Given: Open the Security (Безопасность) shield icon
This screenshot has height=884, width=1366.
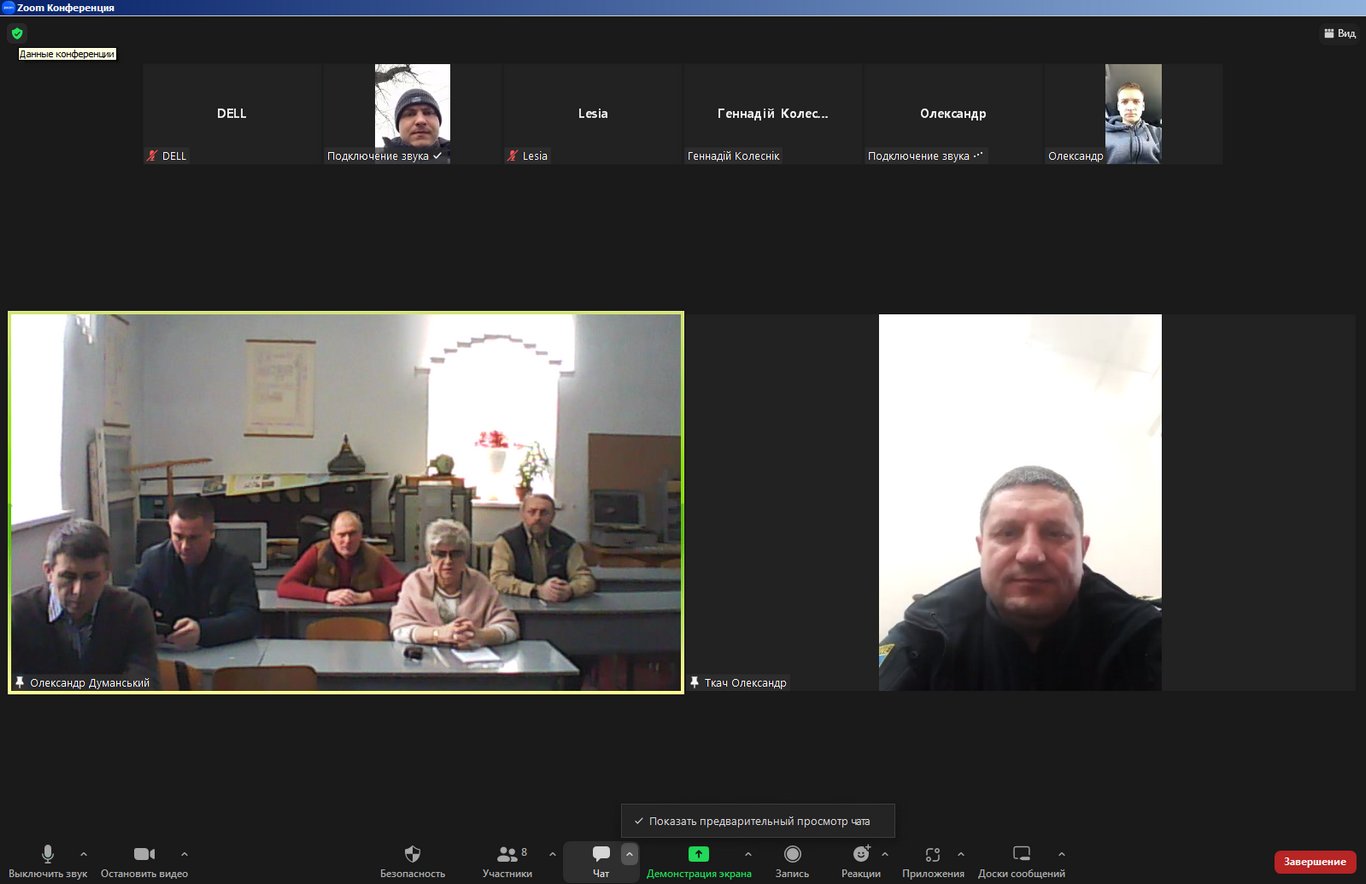Looking at the screenshot, I should (412, 855).
